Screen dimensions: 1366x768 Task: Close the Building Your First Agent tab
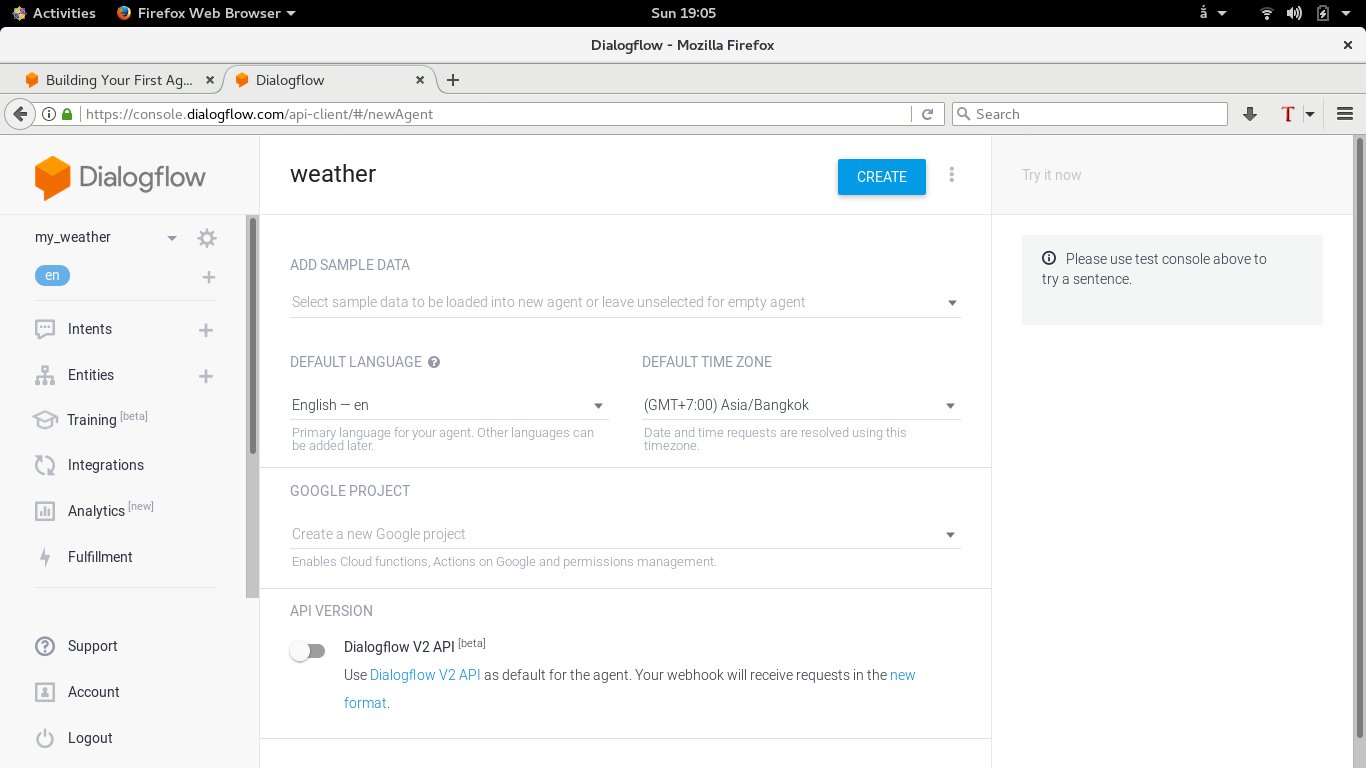(x=209, y=80)
